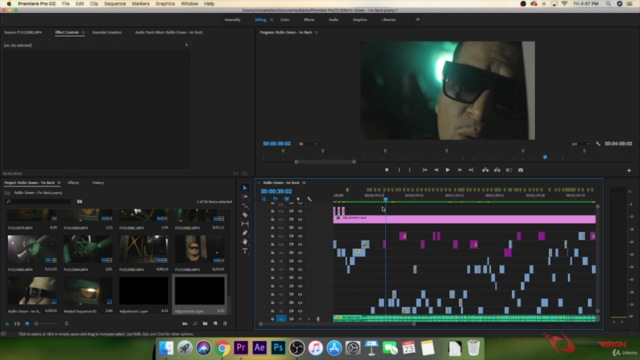Toggle lock on Adjustment Layer track
Viewport: 640px width, 360px height.
[272, 219]
